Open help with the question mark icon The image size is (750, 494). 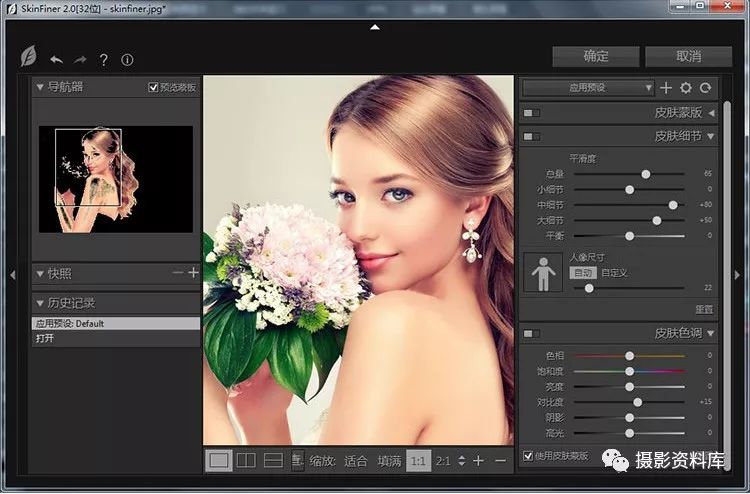(x=103, y=59)
